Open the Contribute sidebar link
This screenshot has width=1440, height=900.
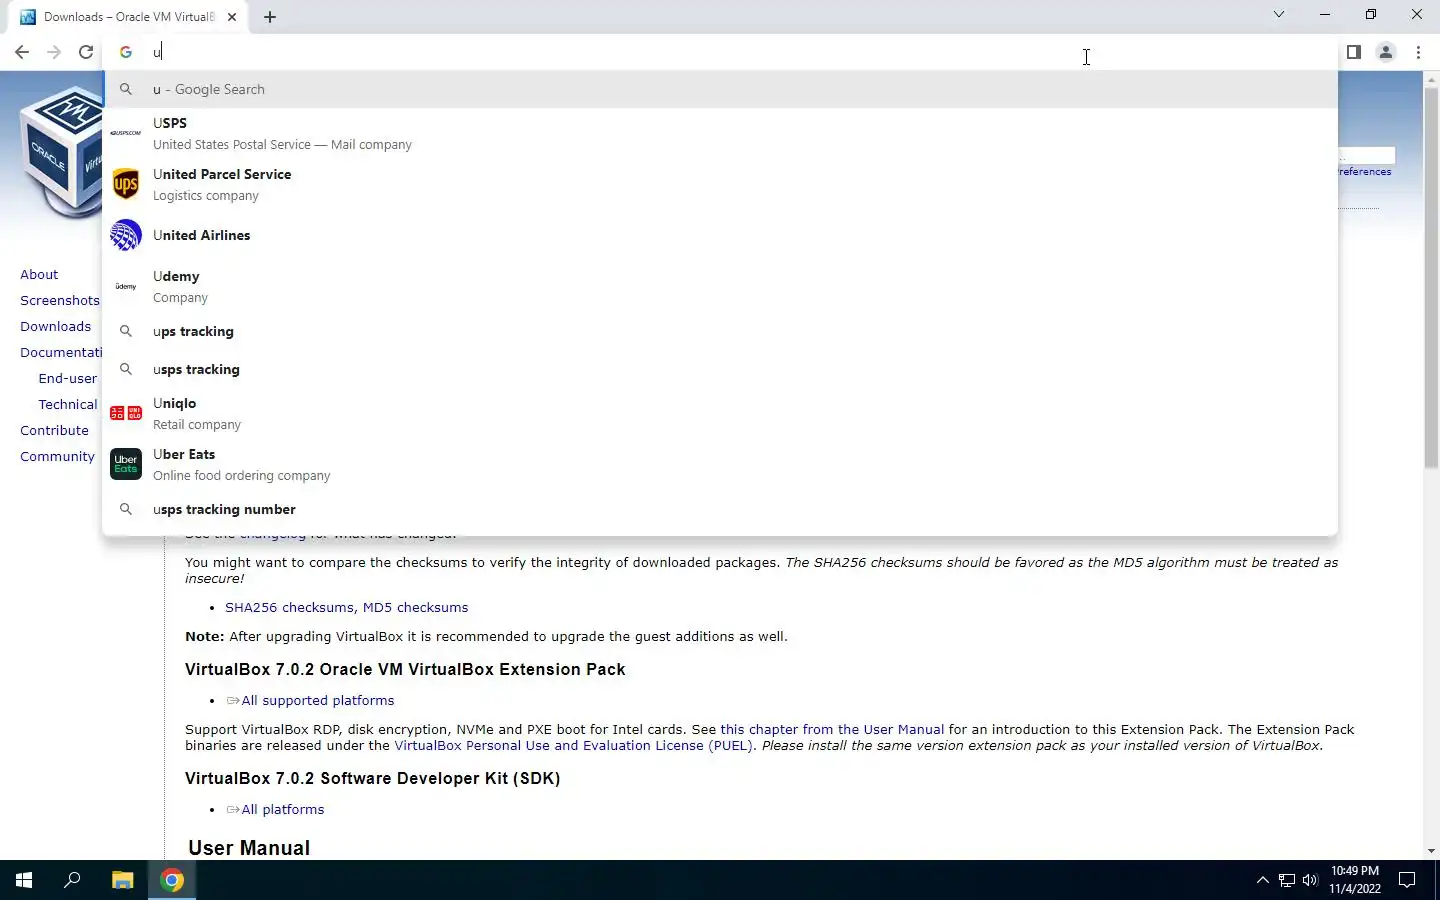coord(54,430)
